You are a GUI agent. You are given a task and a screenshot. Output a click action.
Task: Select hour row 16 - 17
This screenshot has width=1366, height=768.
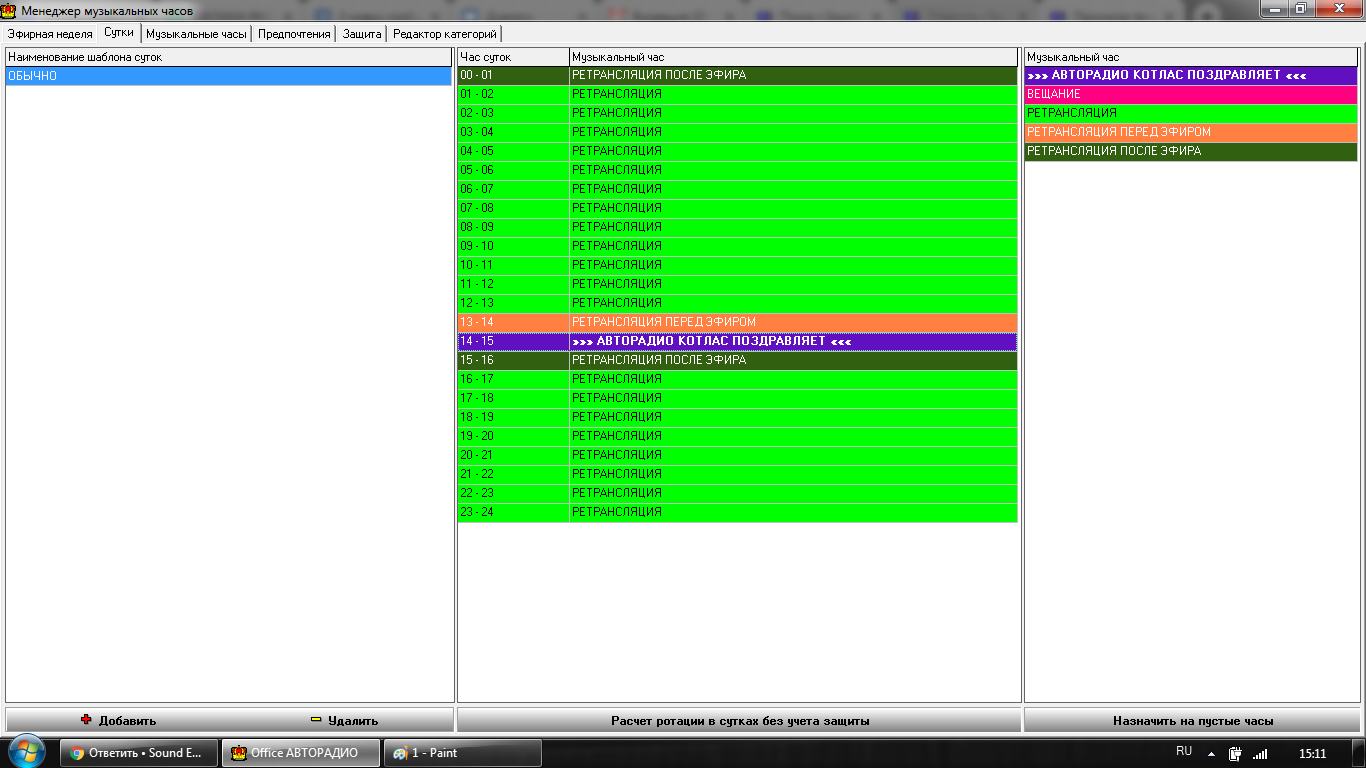(737, 380)
